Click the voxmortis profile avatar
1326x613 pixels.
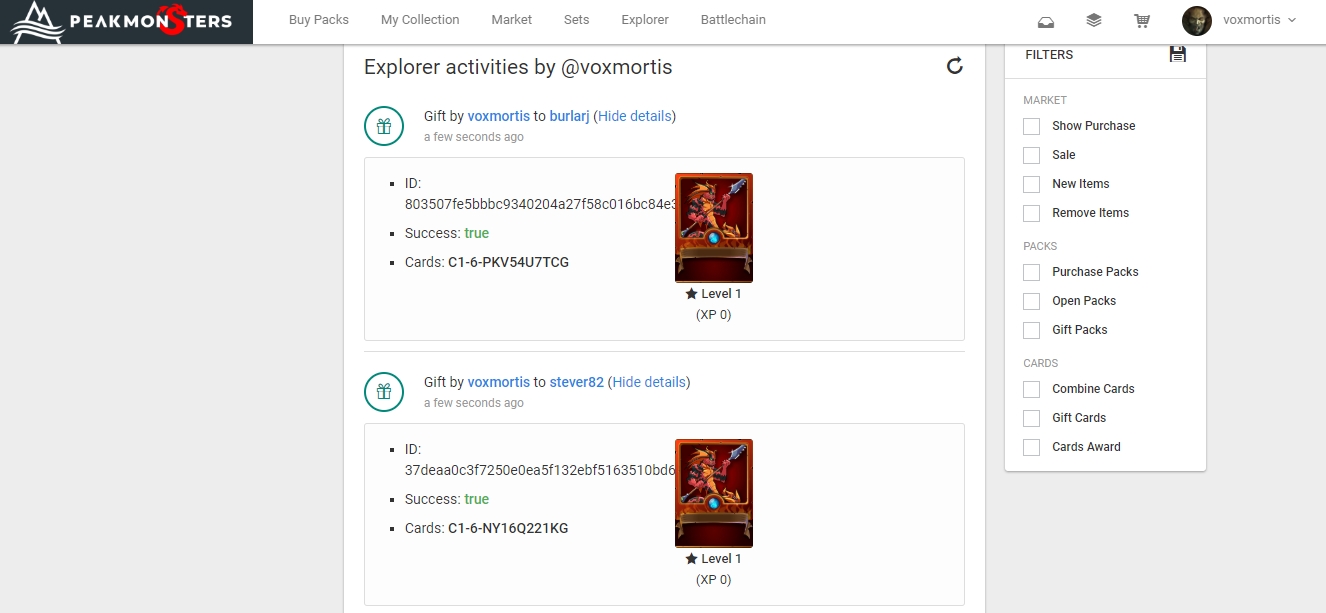click(x=1197, y=20)
